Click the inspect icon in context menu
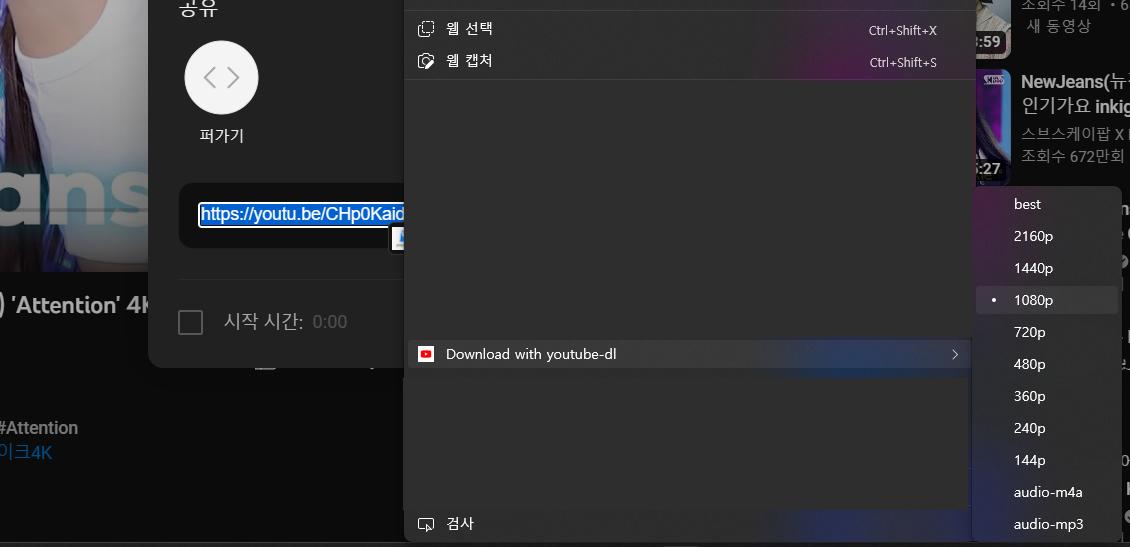 [x=426, y=524]
